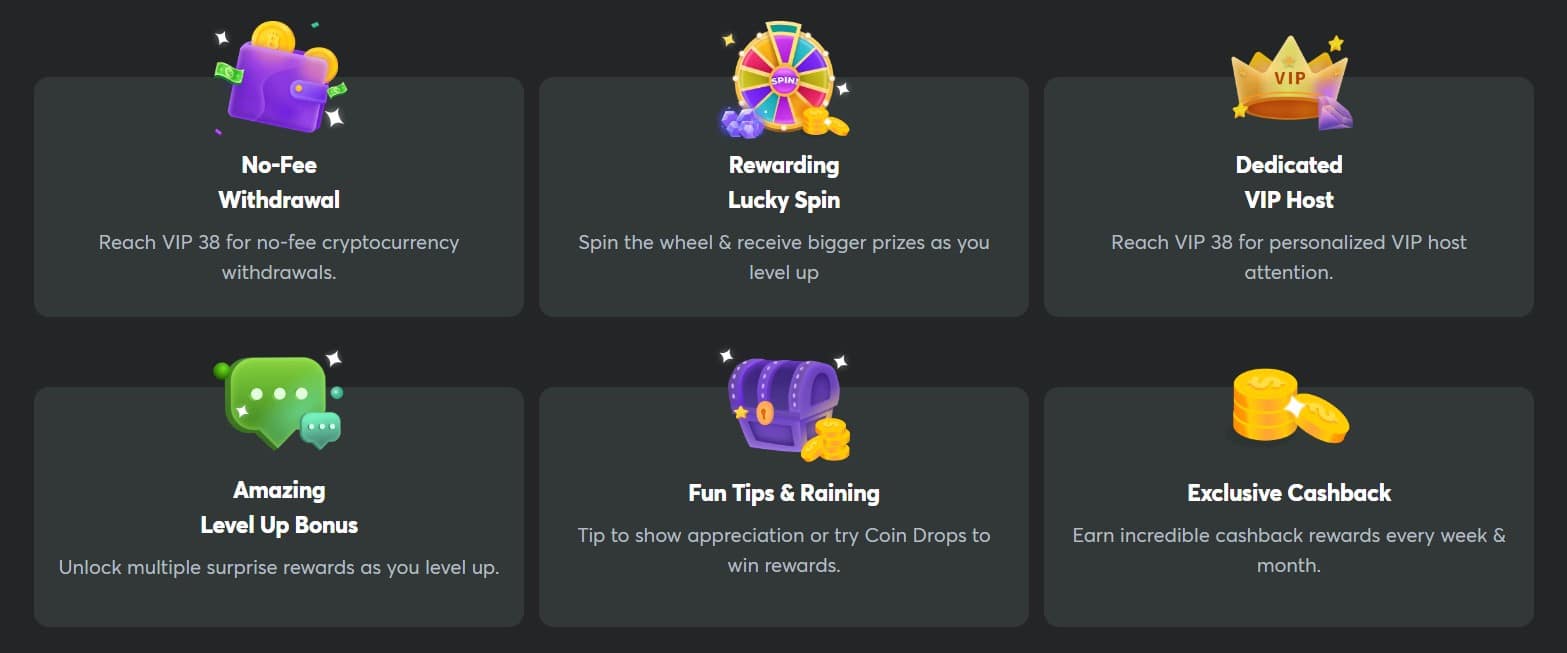The image size is (1567, 653).
Task: Click the personalized VIP host attention text
Action: pyautogui.click(x=1289, y=257)
